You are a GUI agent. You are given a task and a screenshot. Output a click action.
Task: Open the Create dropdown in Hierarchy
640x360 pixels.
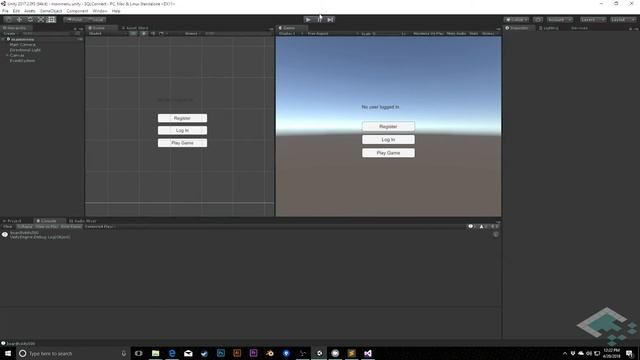point(10,33)
